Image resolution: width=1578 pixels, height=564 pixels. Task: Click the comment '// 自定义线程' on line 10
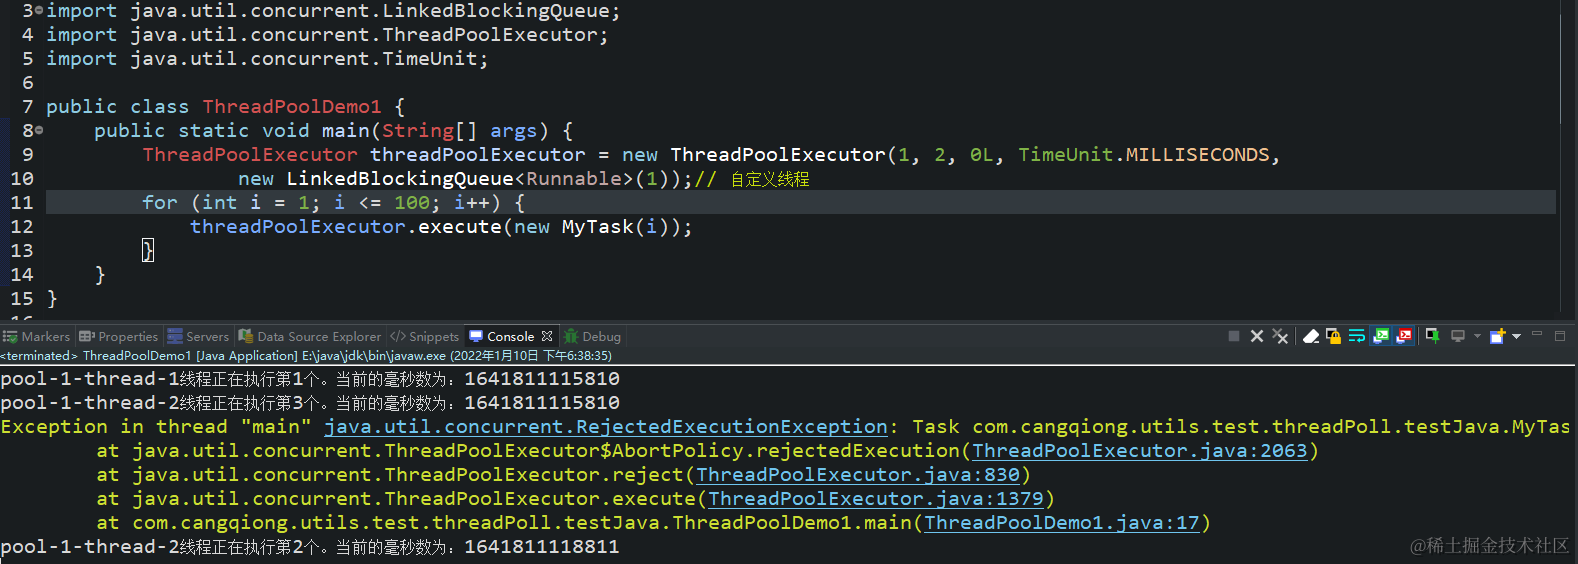(753, 179)
